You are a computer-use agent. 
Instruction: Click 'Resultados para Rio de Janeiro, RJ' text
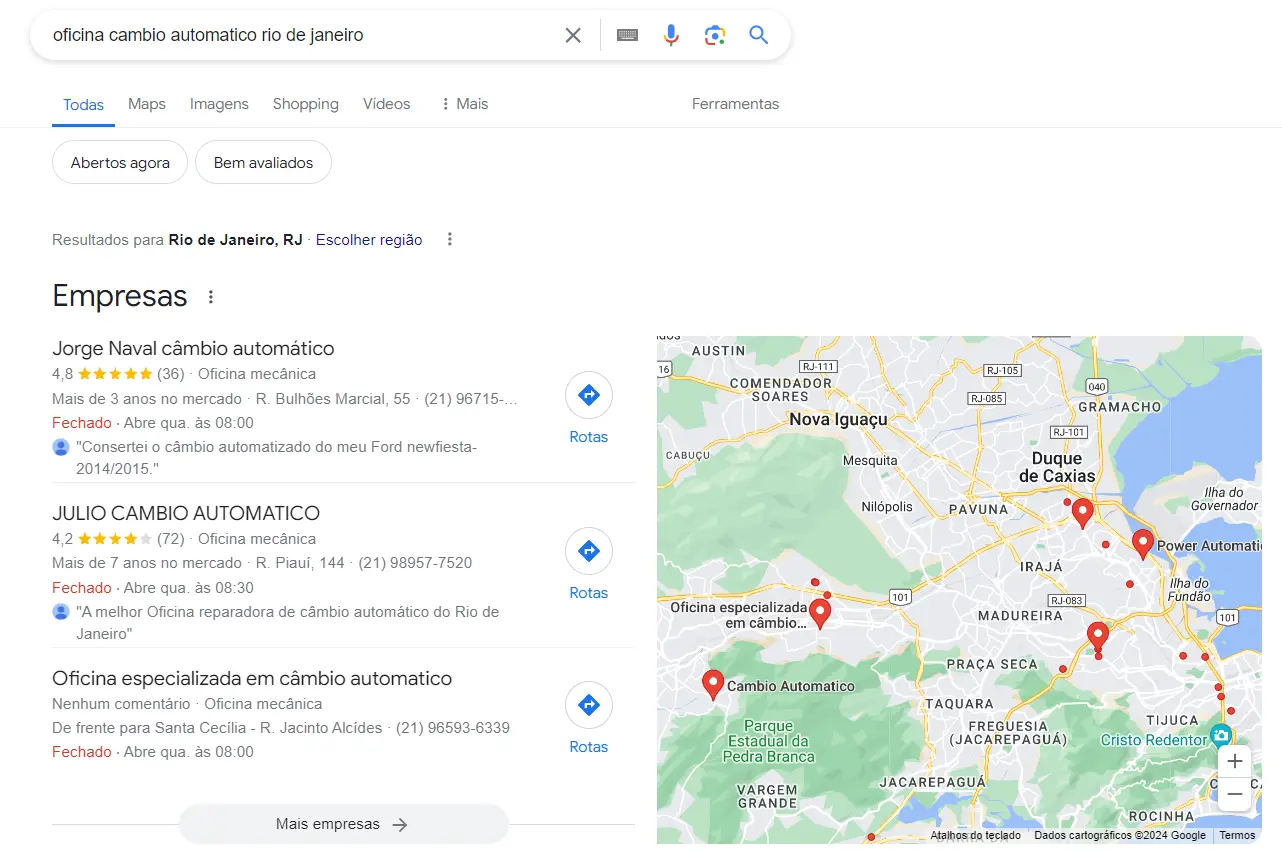click(x=177, y=240)
